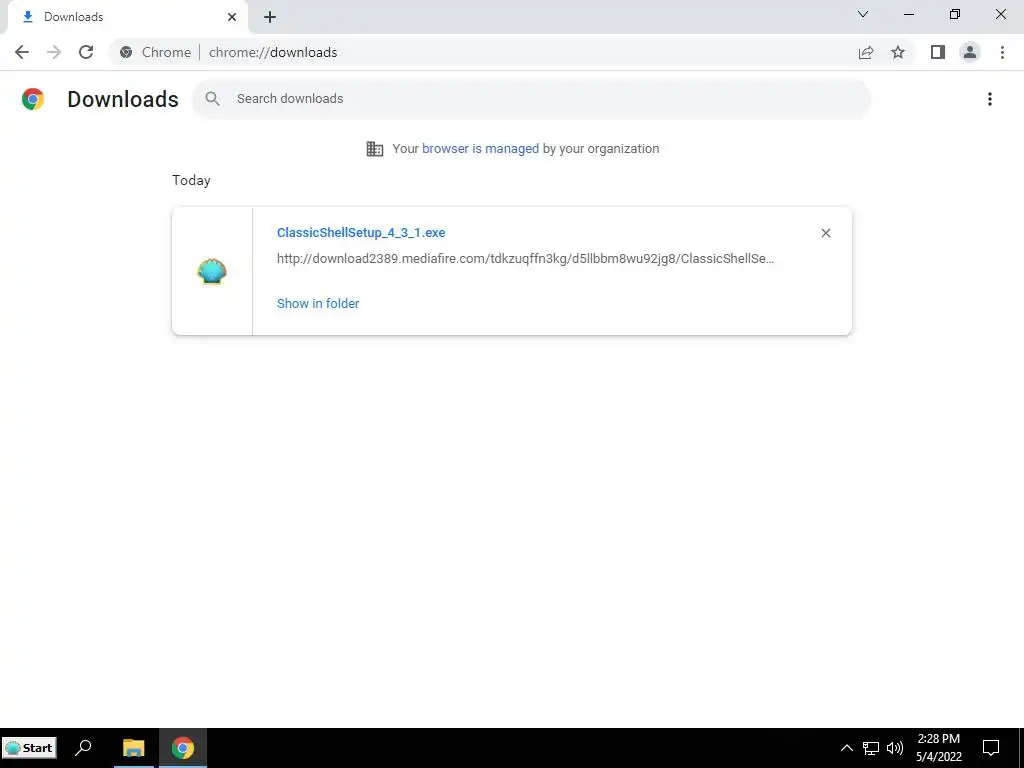The image size is (1024, 768).
Task: Open the Downloads page more actions menu
Action: point(990,99)
